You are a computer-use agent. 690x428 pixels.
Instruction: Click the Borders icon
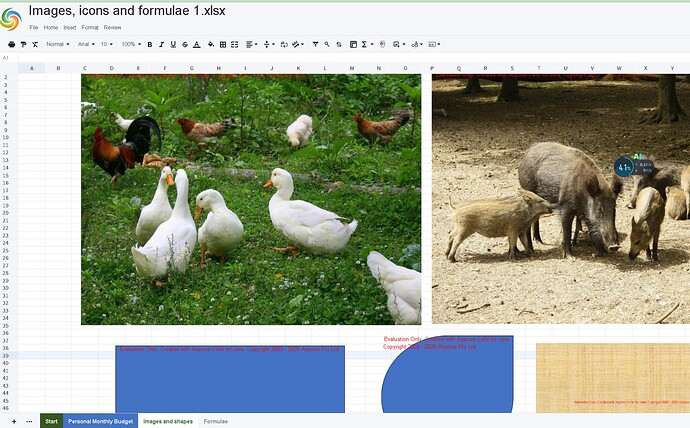point(222,44)
